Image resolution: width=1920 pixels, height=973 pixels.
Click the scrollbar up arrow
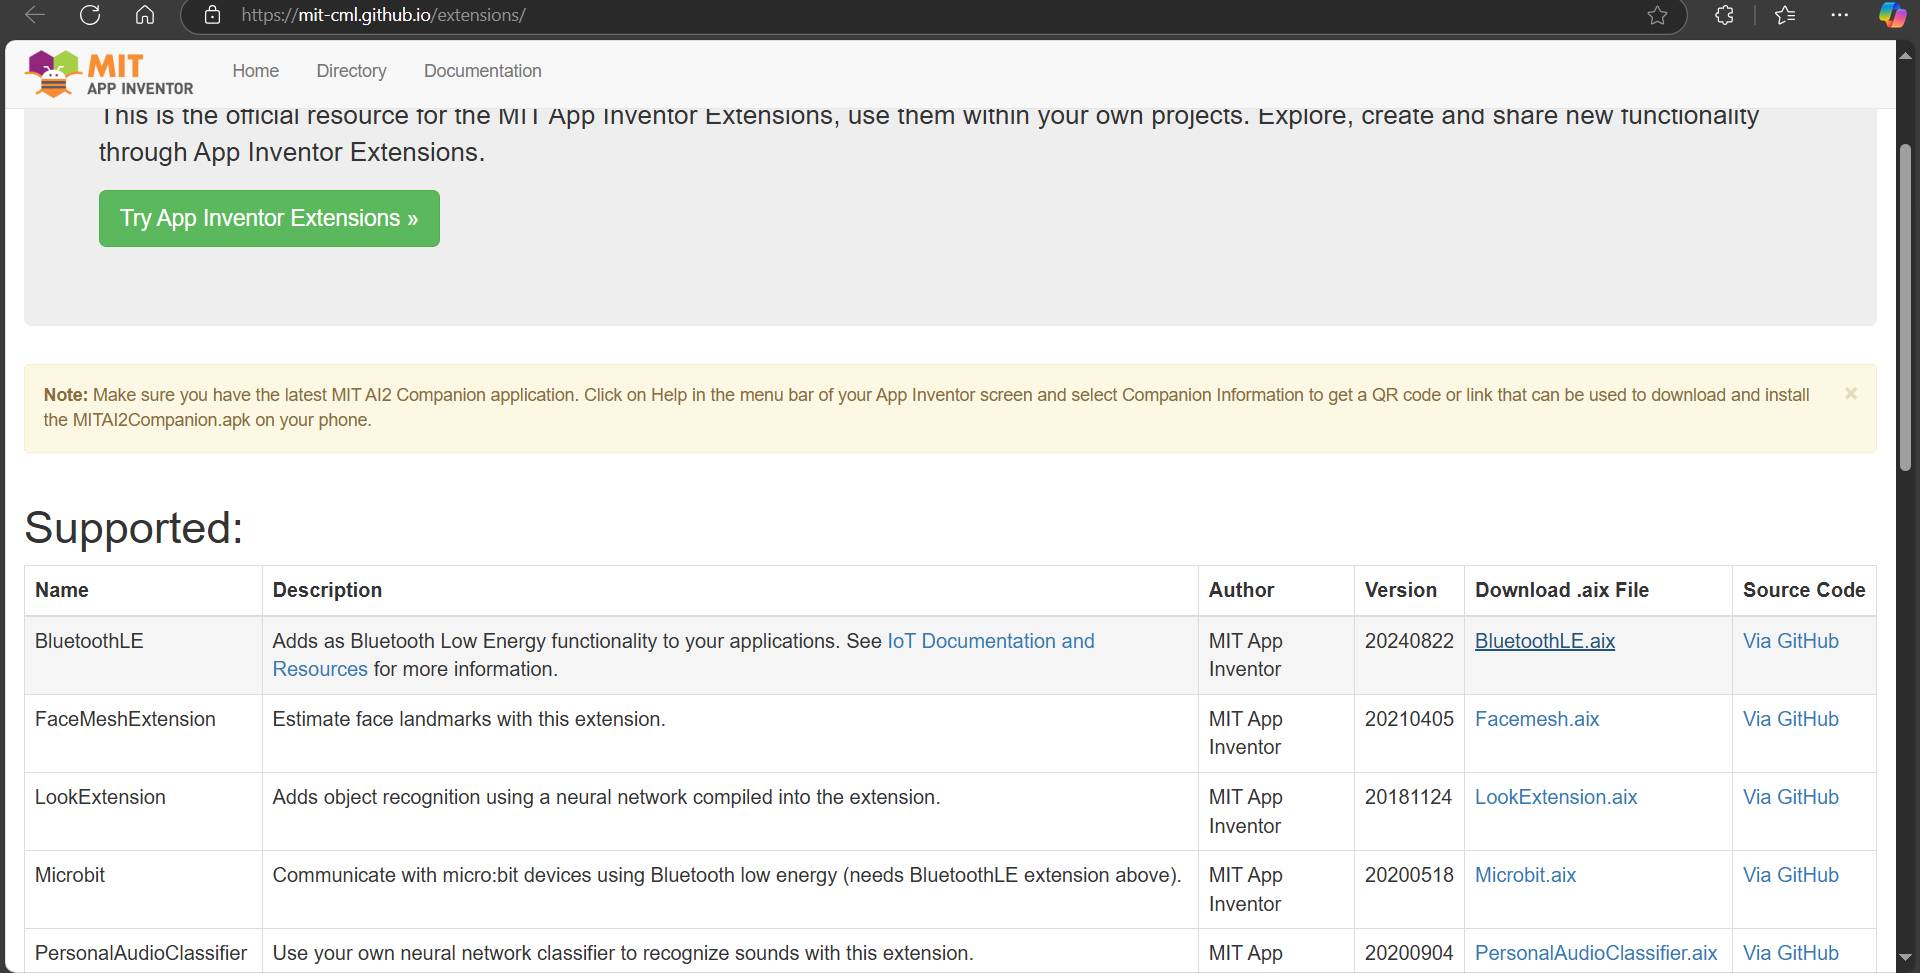point(1905,55)
